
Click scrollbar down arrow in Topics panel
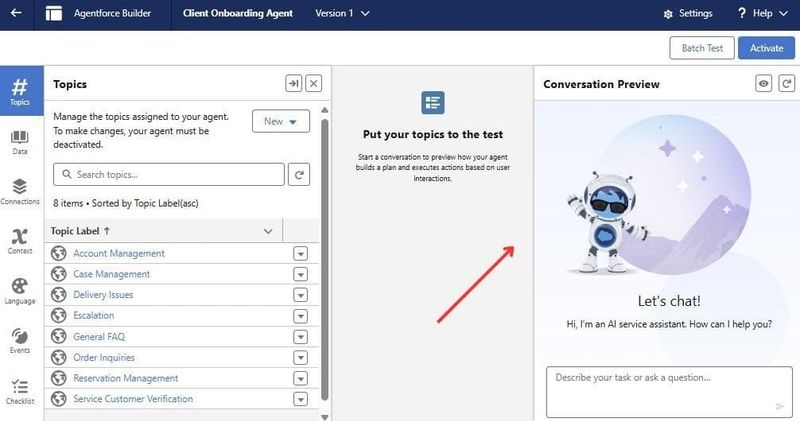click(x=325, y=417)
